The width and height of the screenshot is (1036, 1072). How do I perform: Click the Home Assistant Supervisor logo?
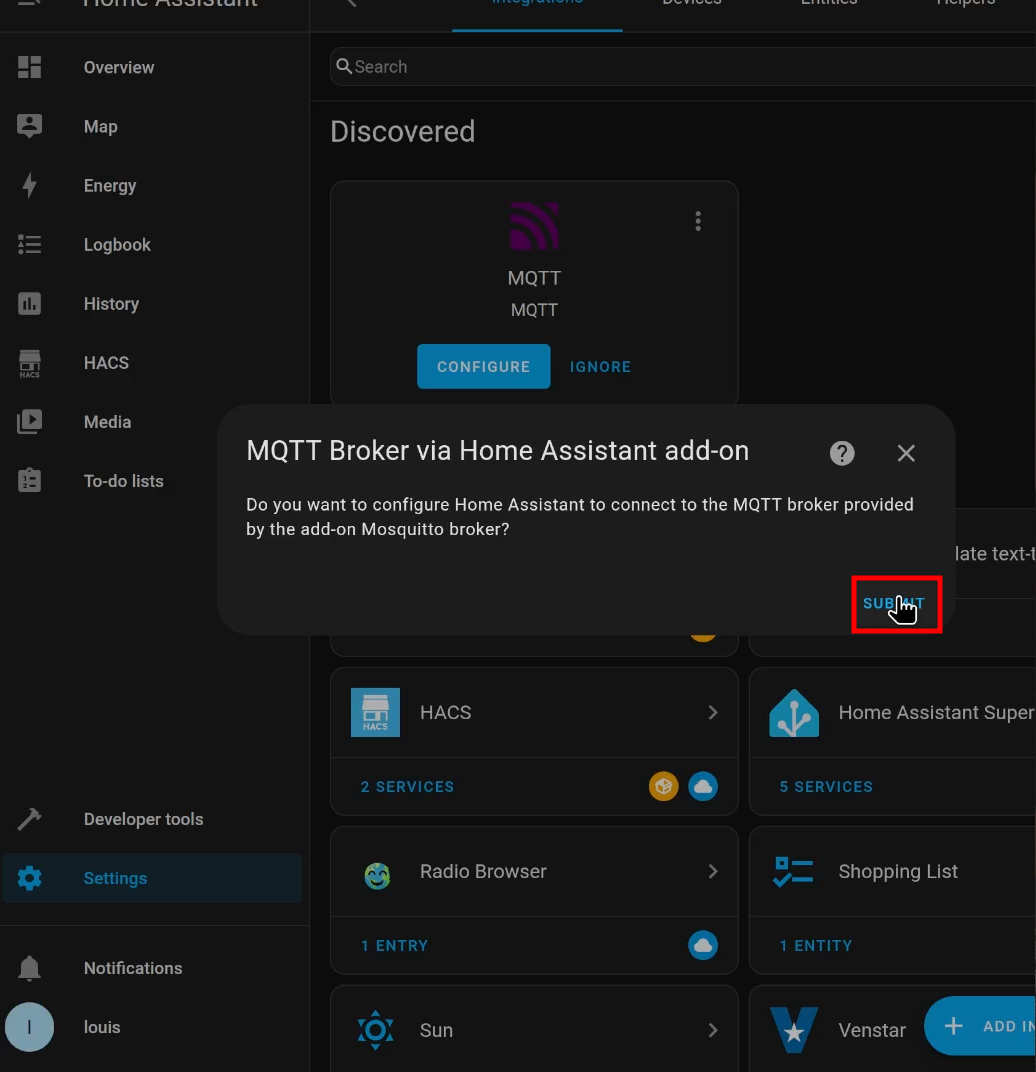(x=794, y=712)
